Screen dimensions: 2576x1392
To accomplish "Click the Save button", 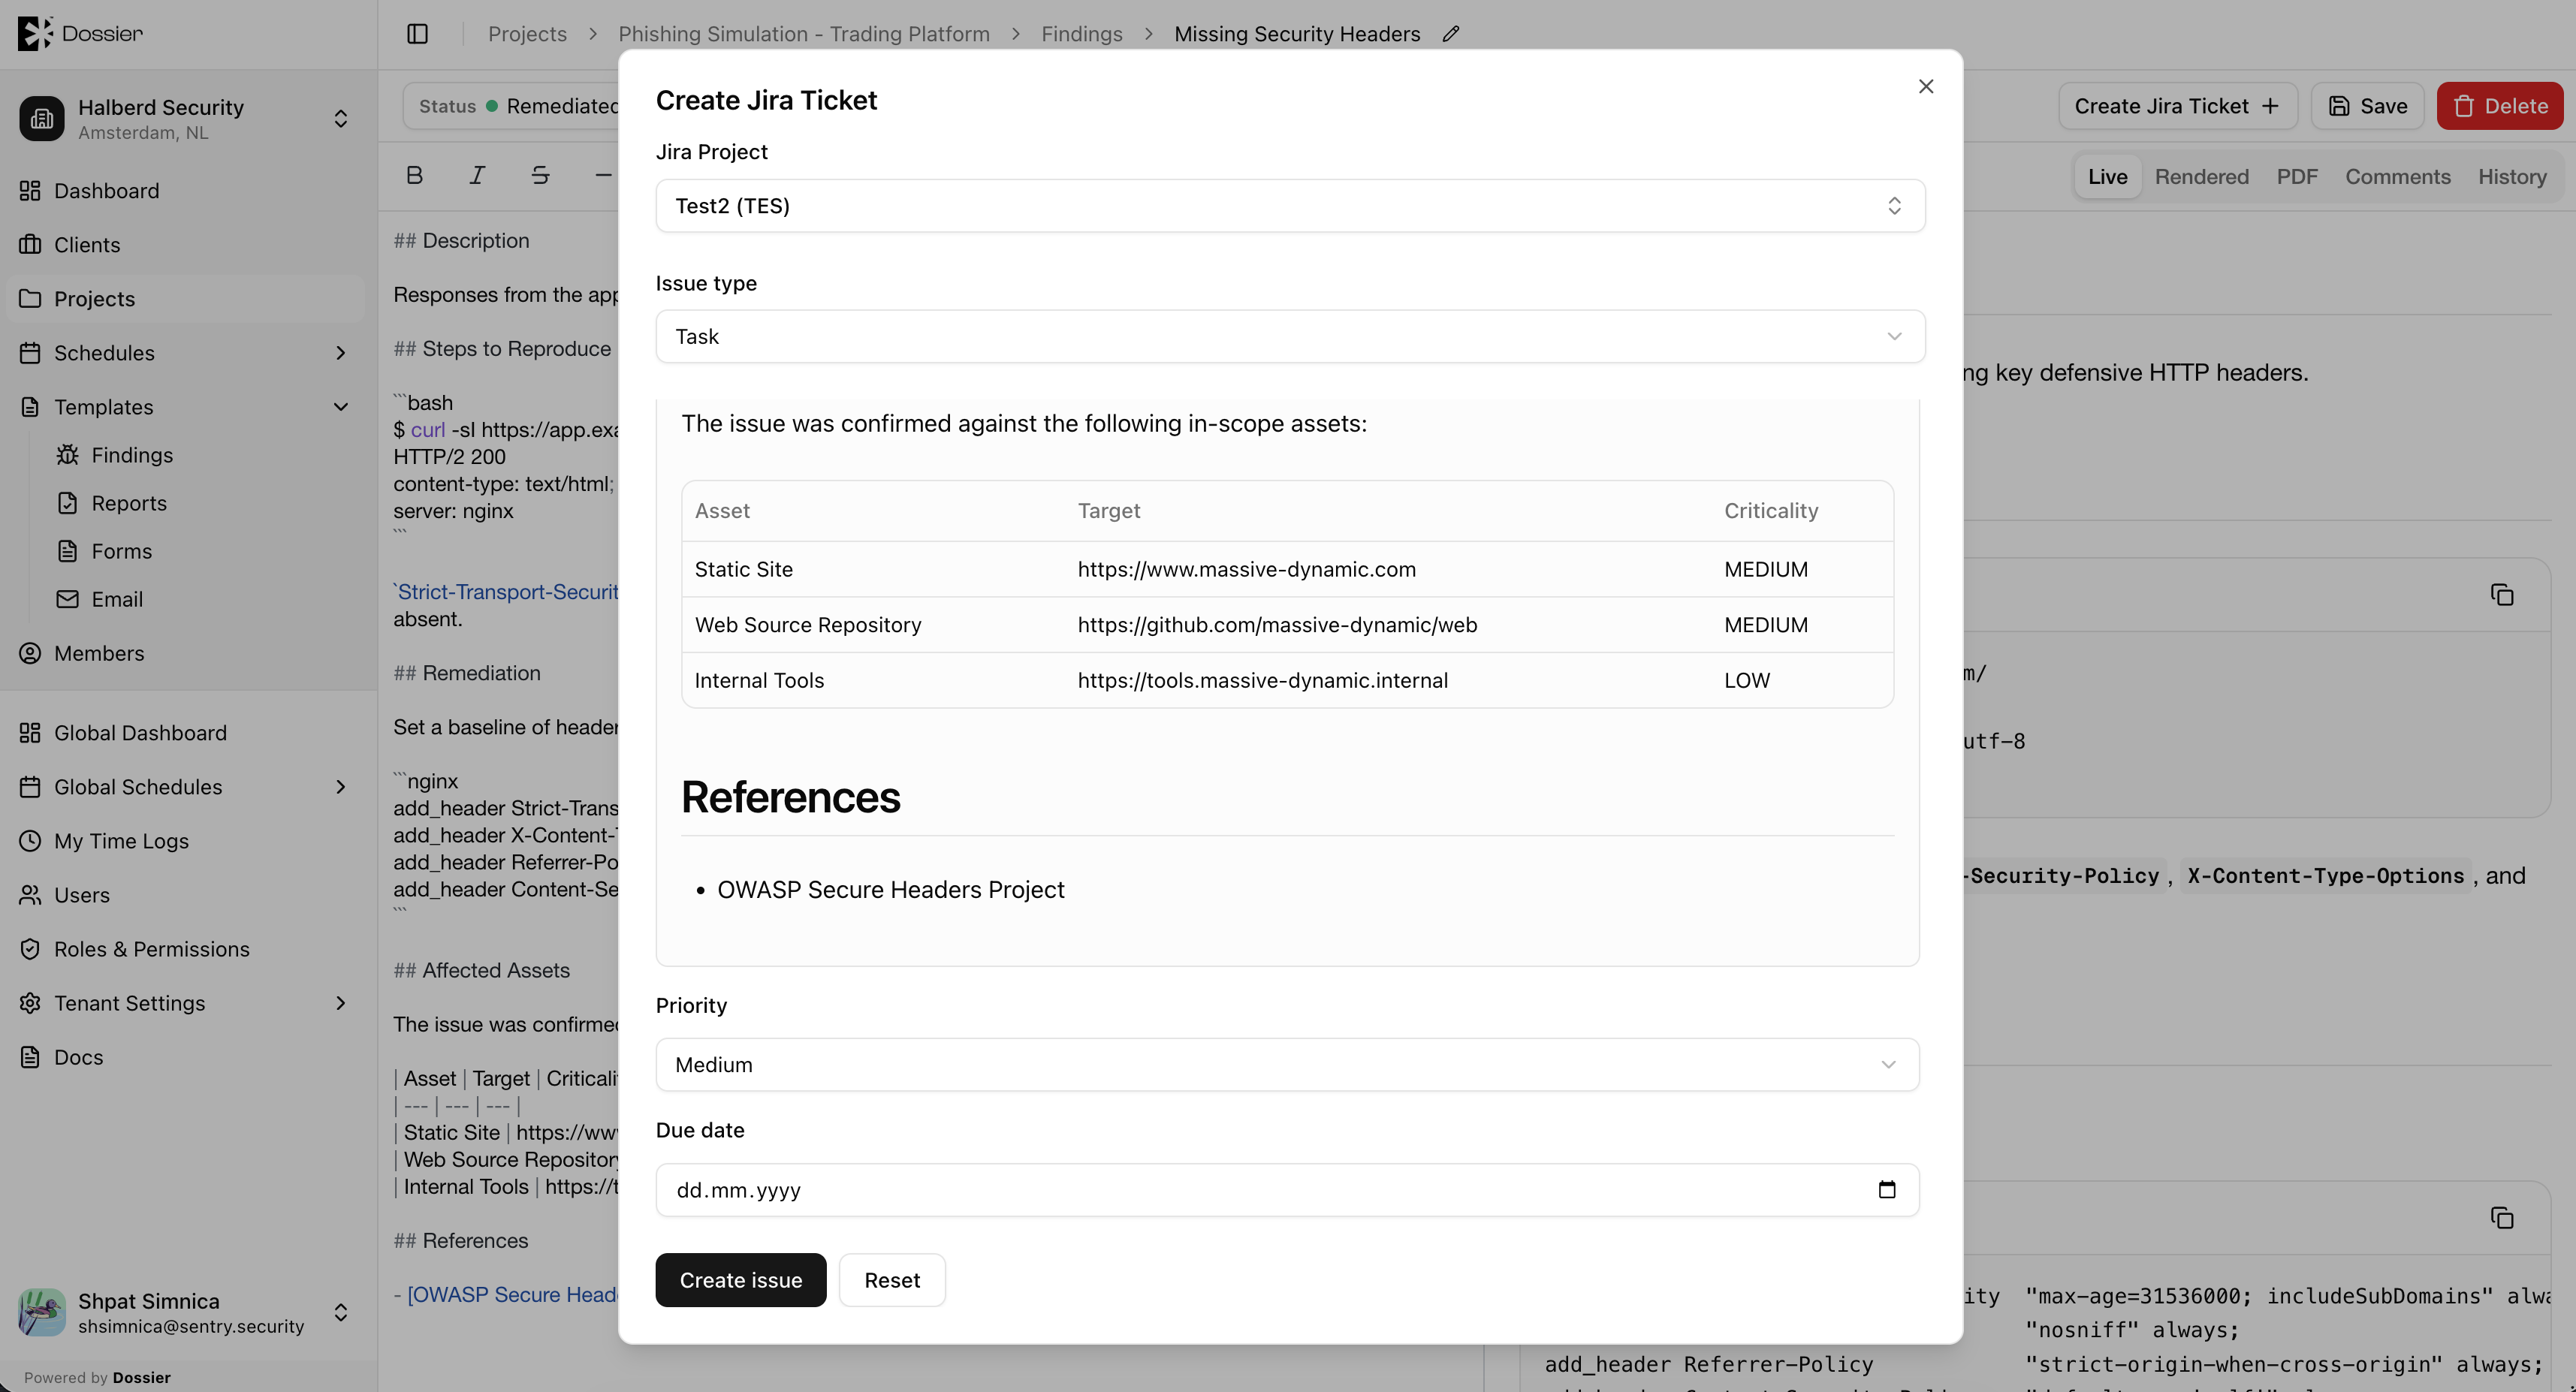I will (x=2367, y=106).
